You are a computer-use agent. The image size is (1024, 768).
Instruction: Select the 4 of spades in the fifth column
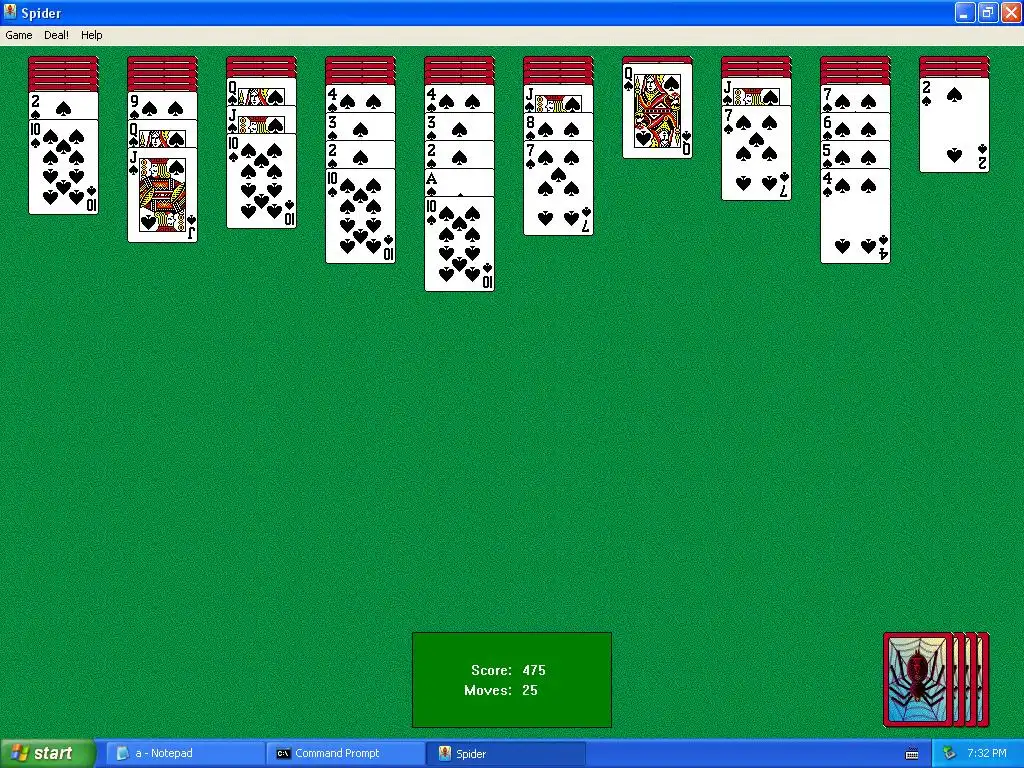(x=459, y=99)
